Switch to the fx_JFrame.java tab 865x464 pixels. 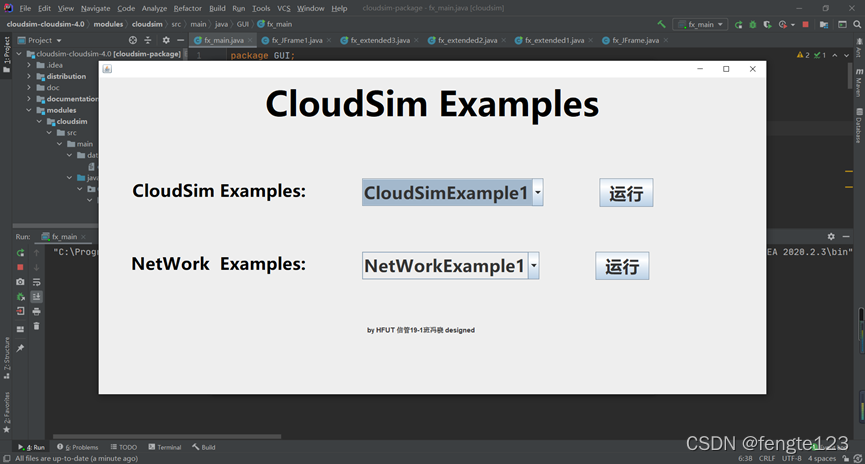[636, 40]
